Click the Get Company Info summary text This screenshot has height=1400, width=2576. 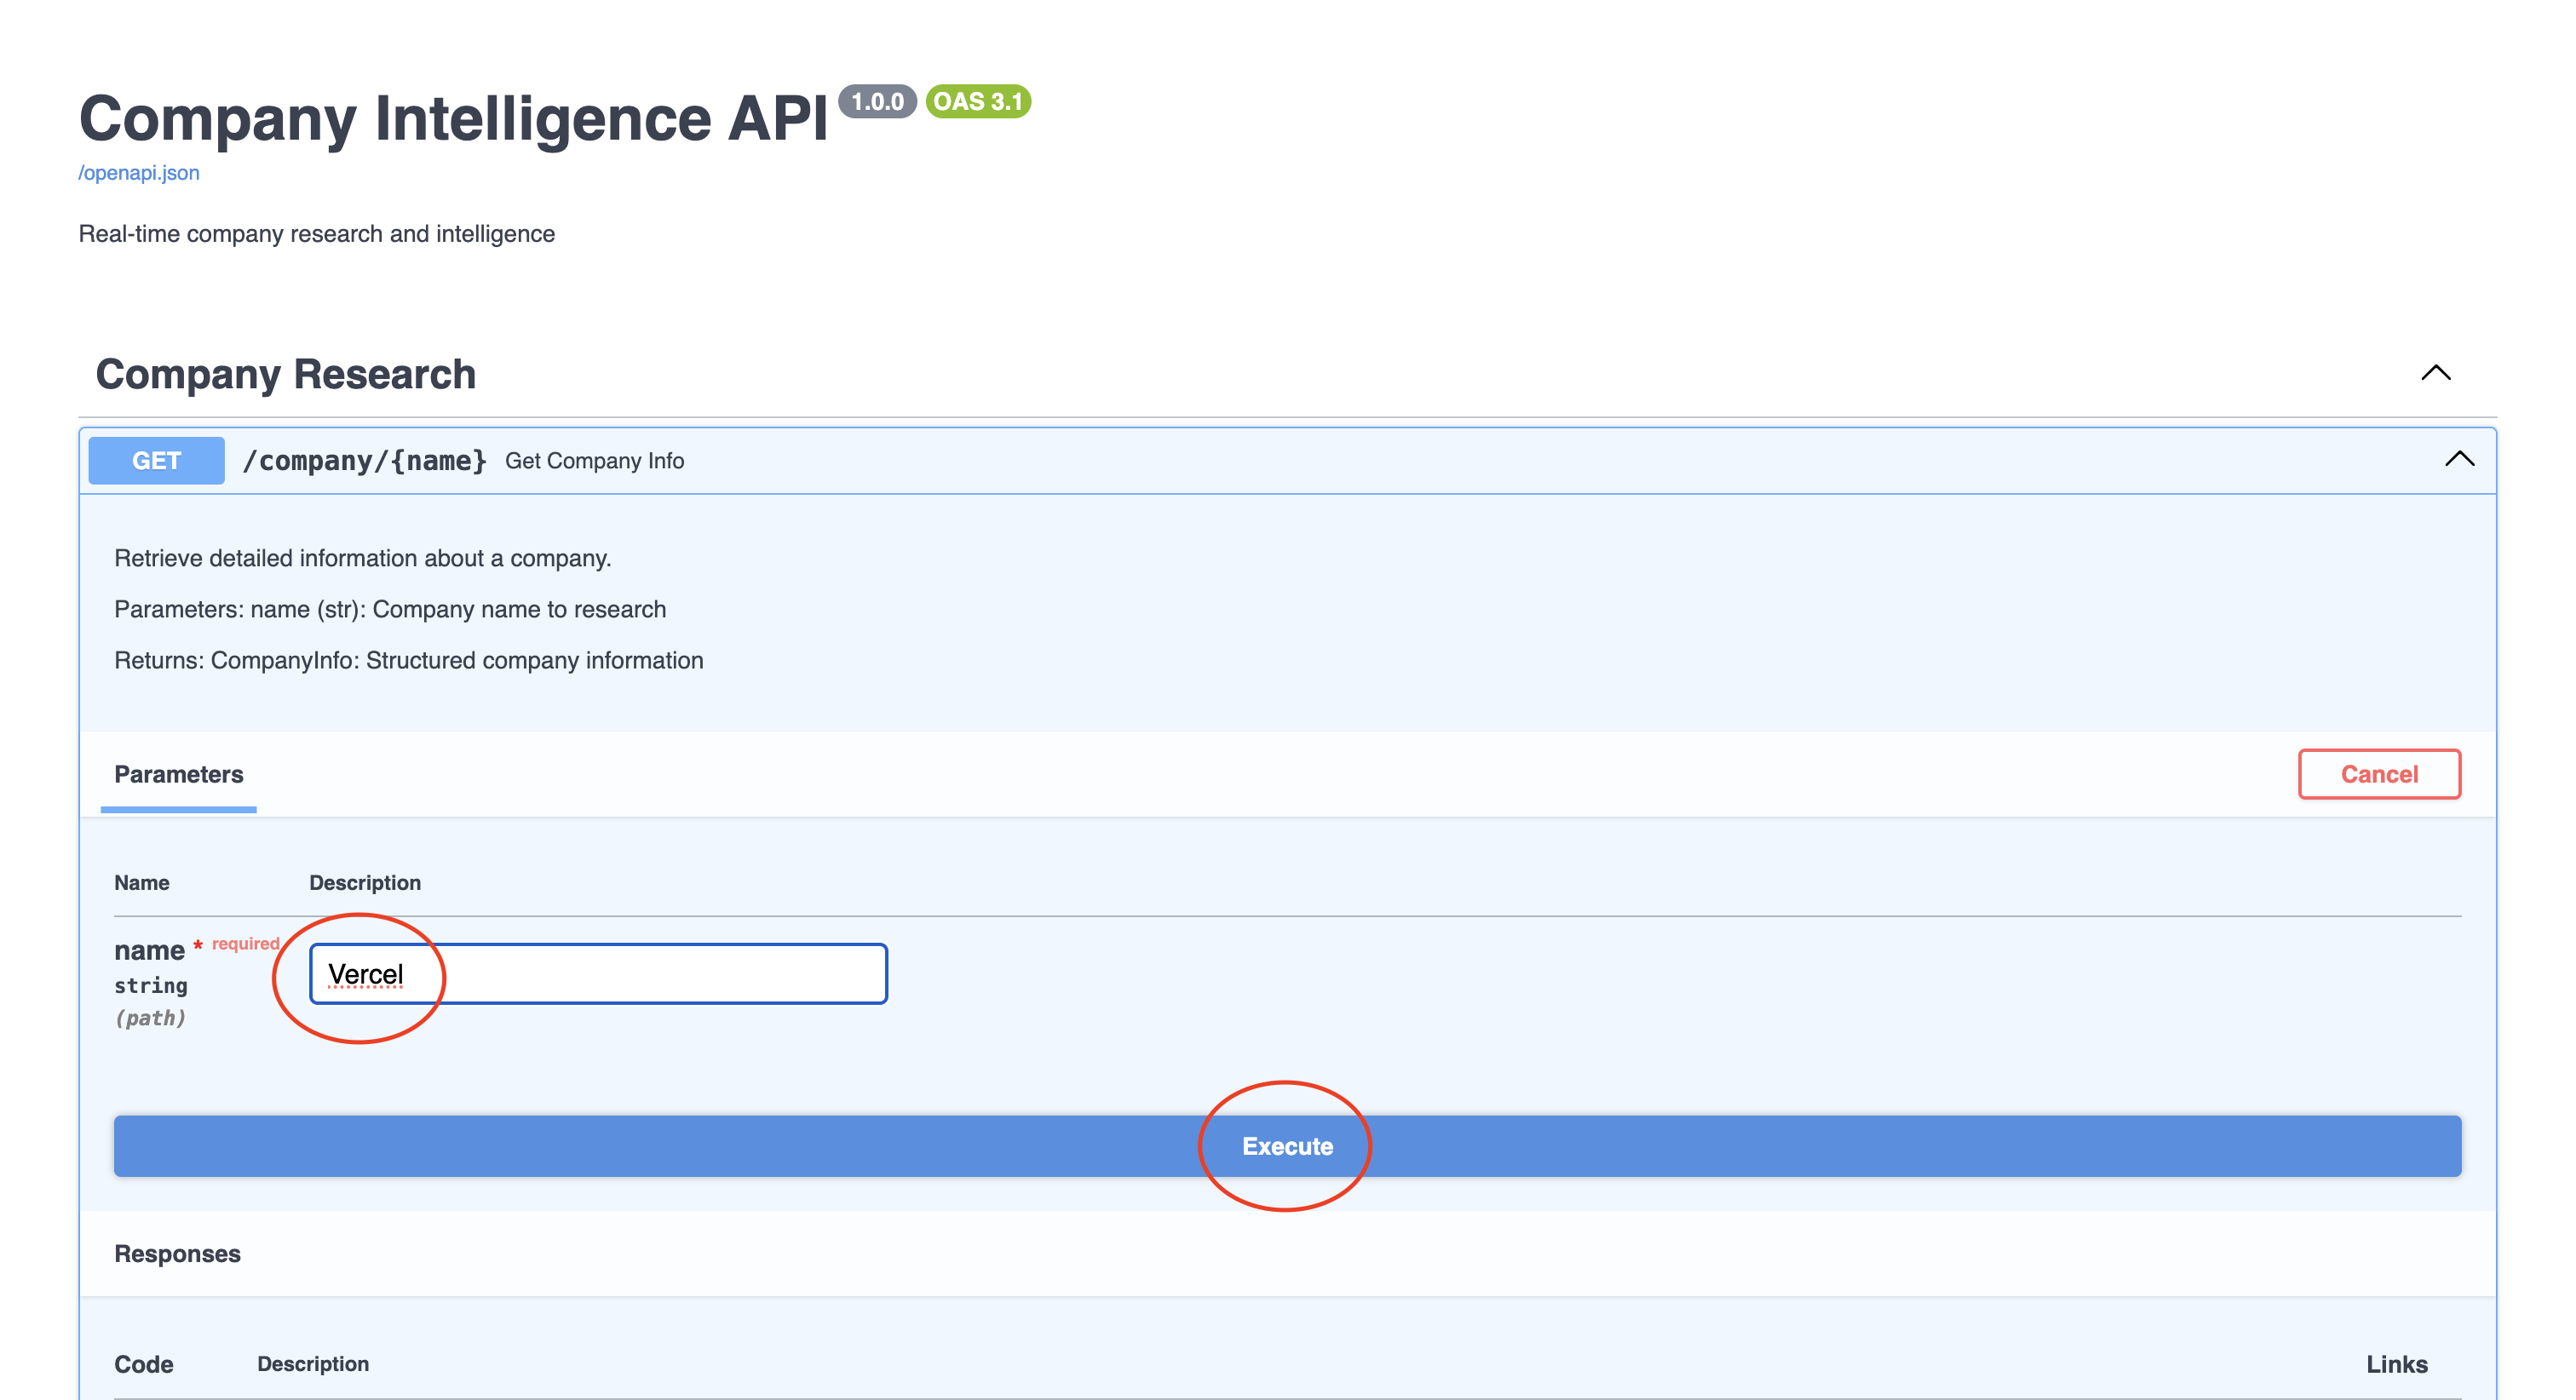[595, 461]
